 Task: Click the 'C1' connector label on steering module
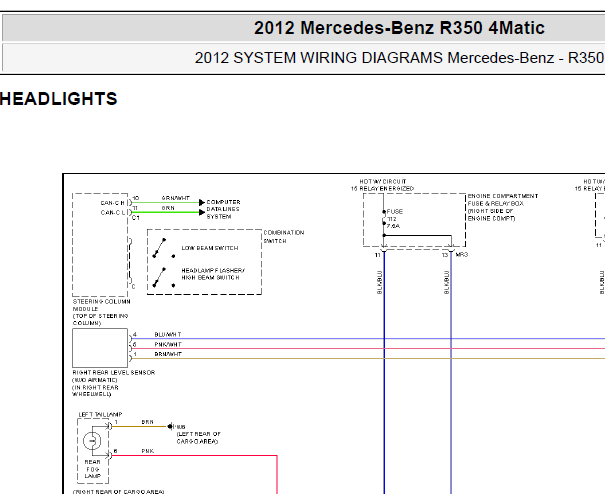(x=136, y=218)
